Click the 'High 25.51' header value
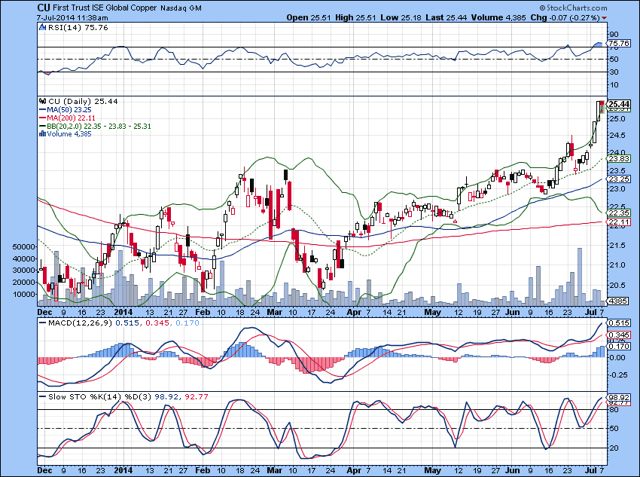The width and height of the screenshot is (640, 477). coord(355,18)
